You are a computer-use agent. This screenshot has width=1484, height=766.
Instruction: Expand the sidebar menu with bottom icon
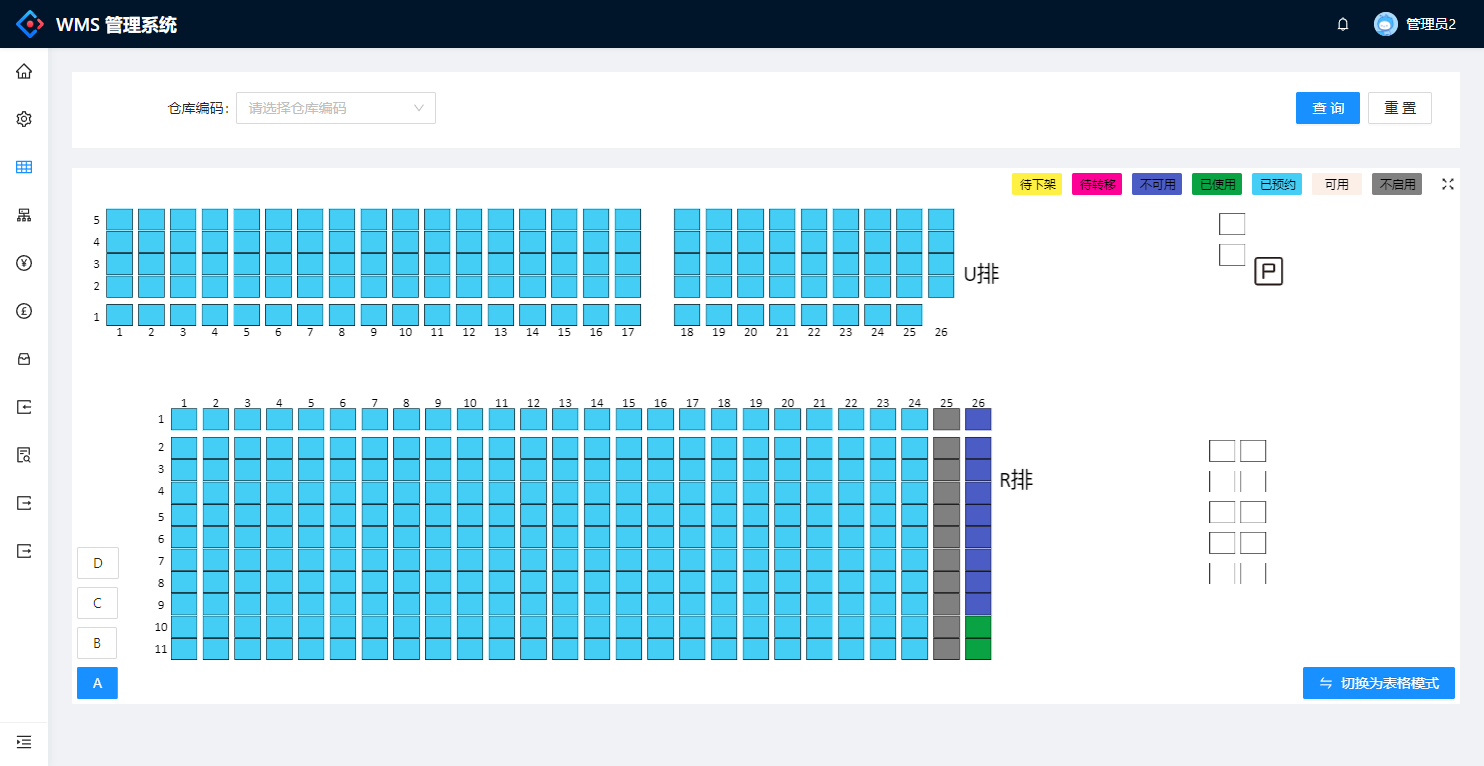[x=24, y=742]
